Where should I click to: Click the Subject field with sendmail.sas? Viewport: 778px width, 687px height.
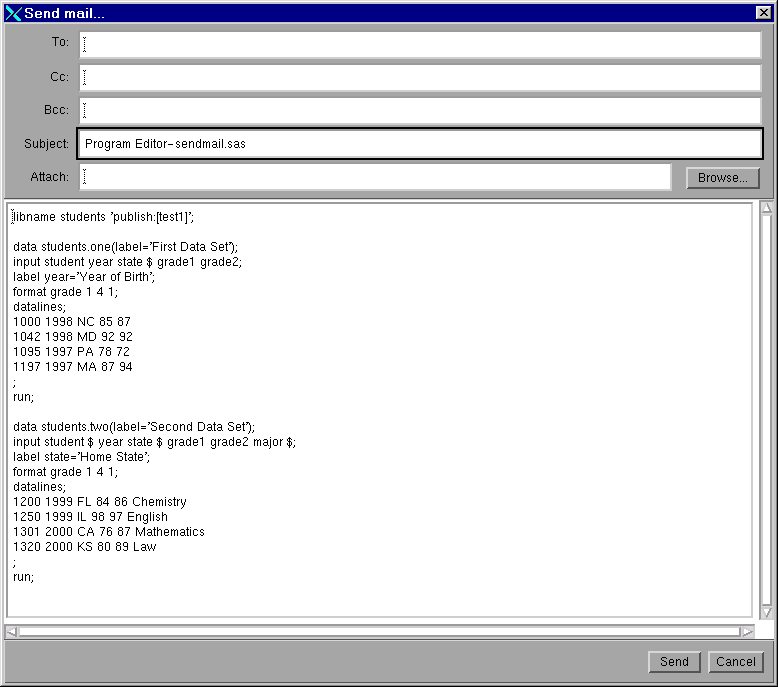click(x=420, y=144)
